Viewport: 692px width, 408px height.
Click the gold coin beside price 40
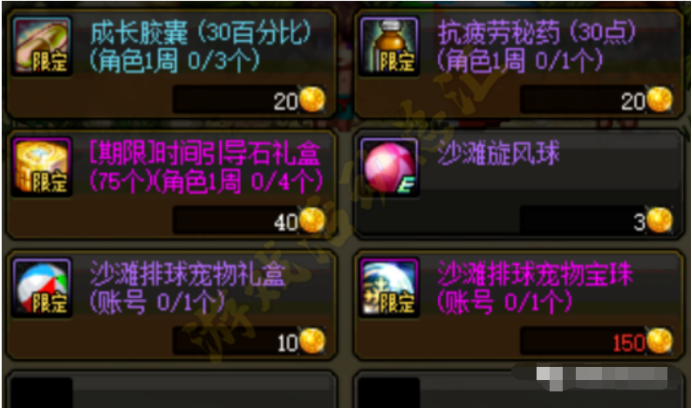point(312,220)
